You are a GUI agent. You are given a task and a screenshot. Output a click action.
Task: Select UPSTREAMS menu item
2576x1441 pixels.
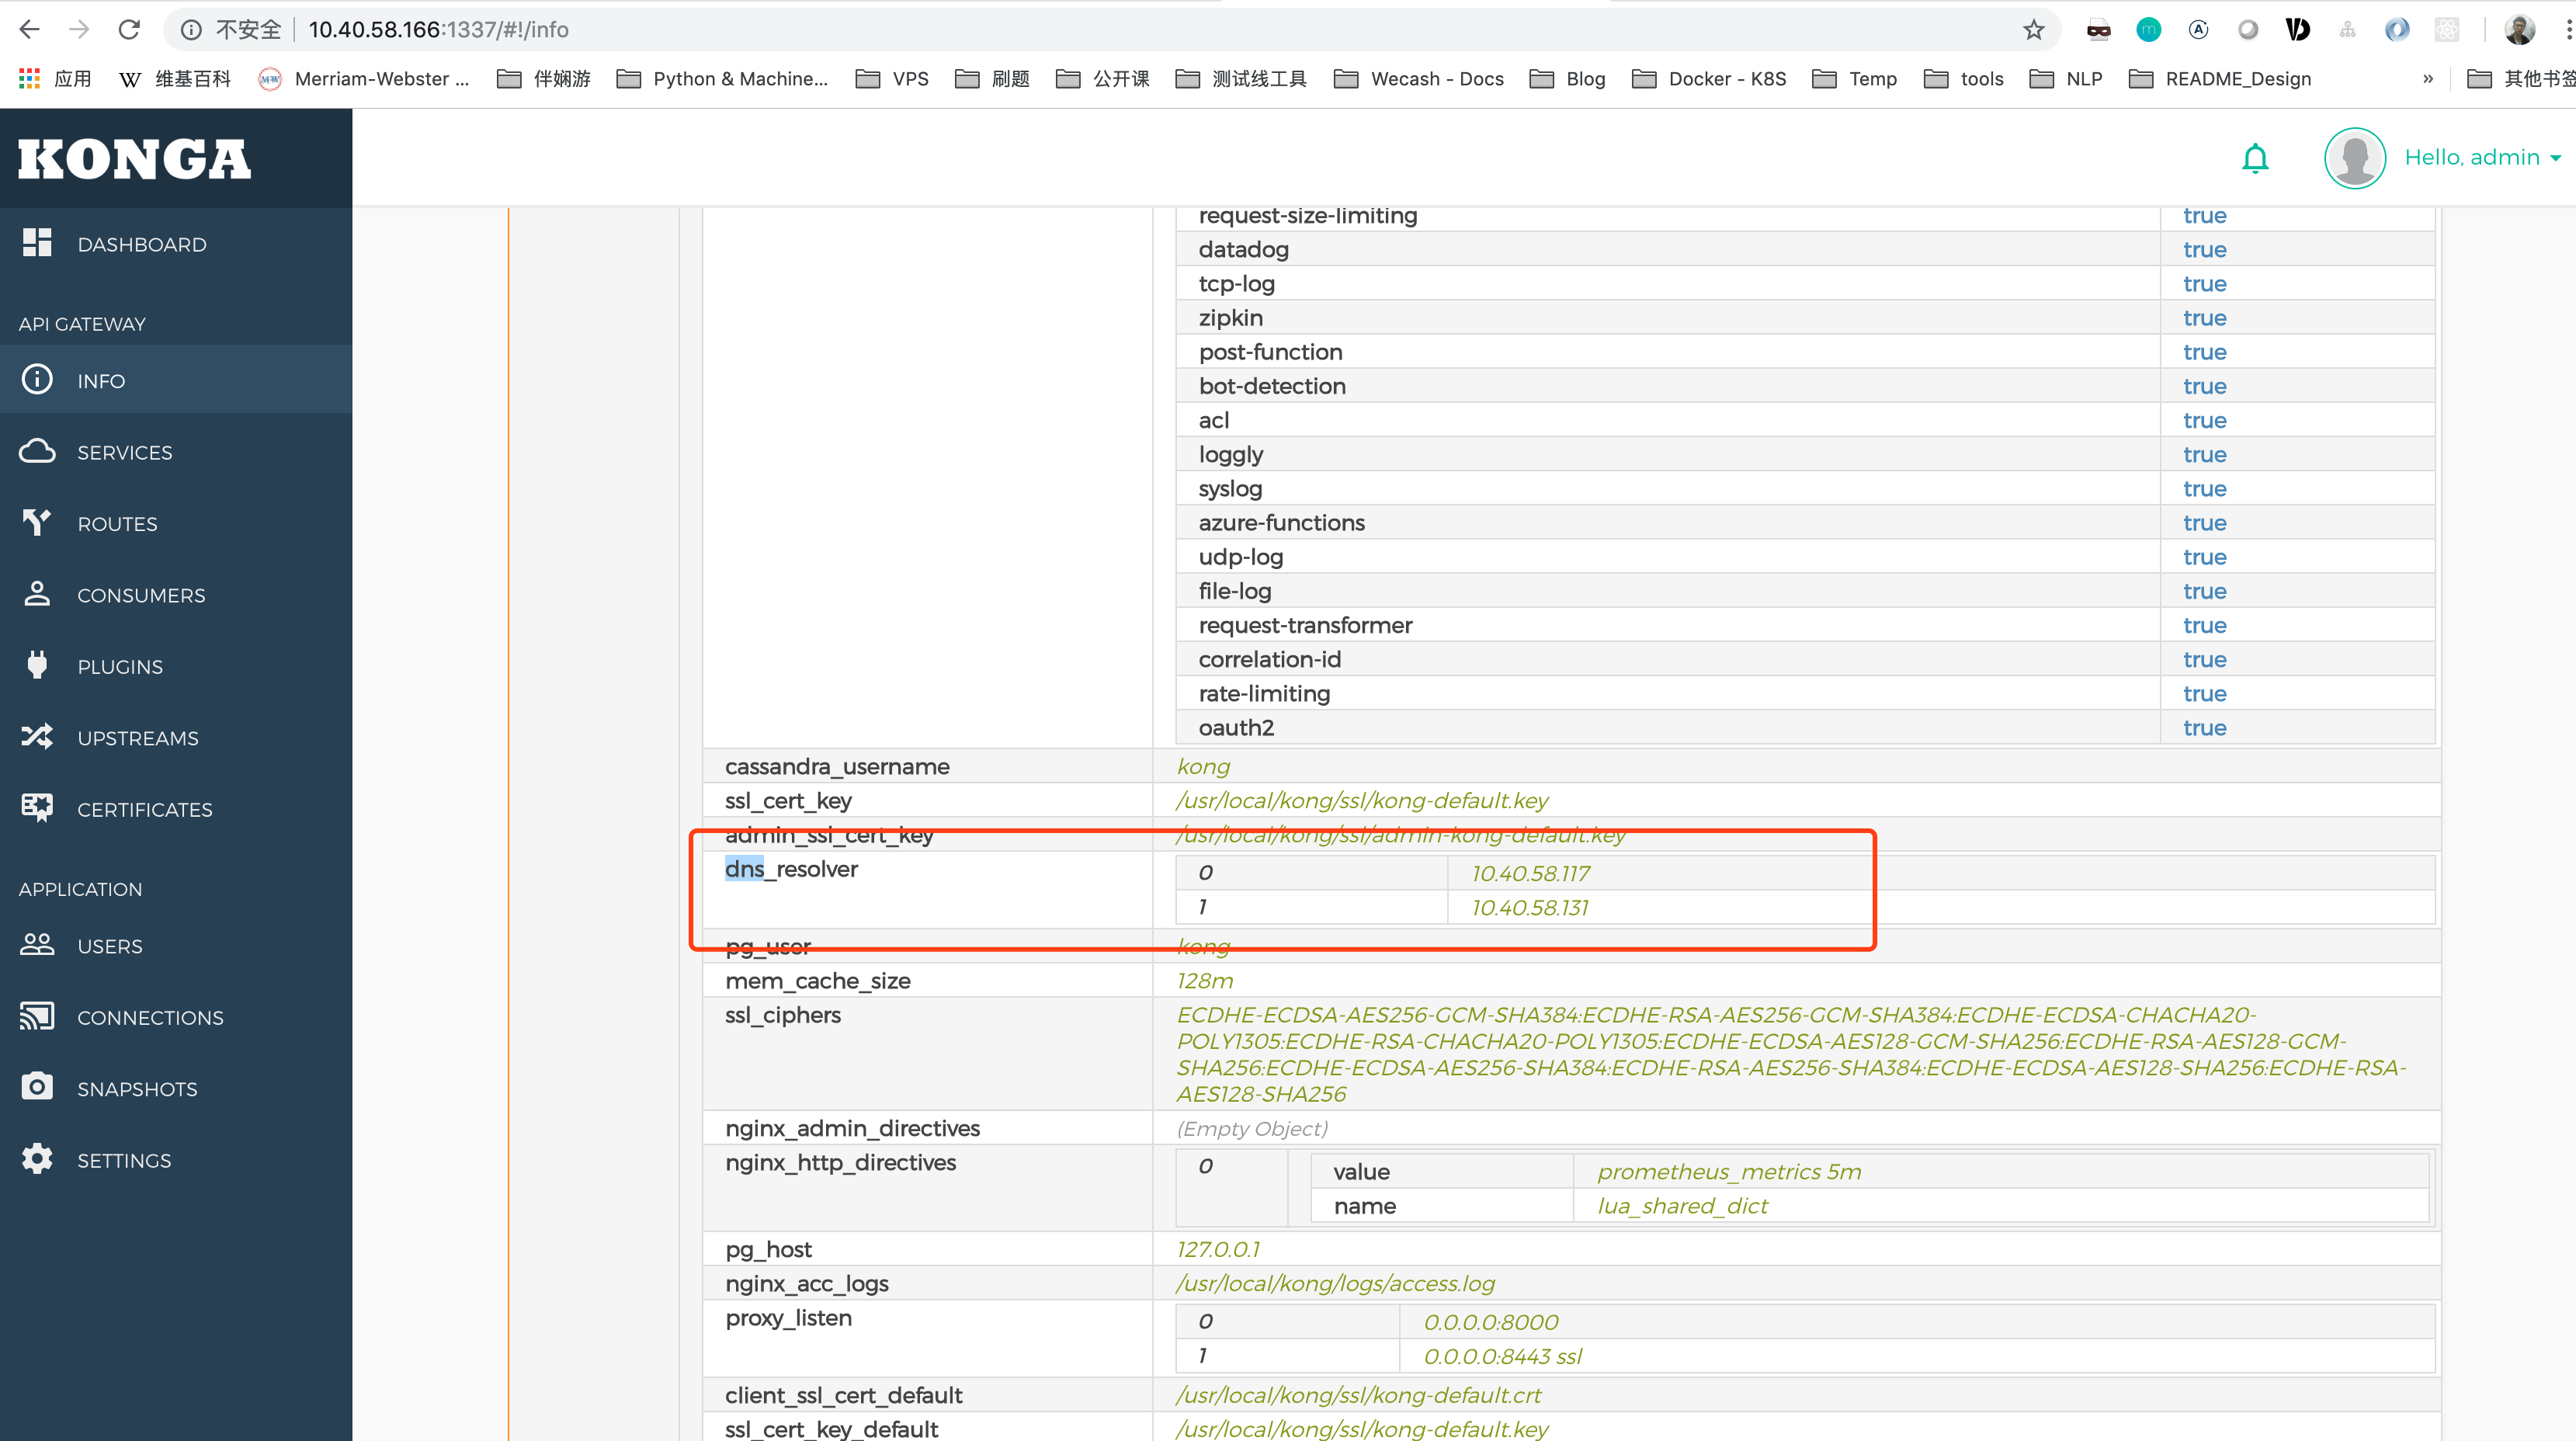coord(138,738)
